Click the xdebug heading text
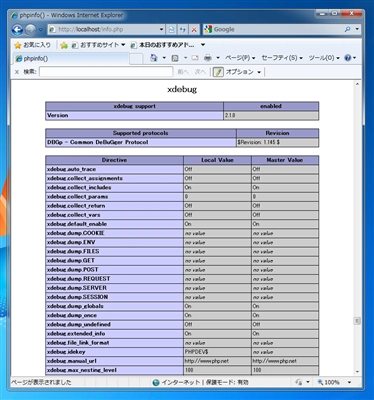 (182, 89)
